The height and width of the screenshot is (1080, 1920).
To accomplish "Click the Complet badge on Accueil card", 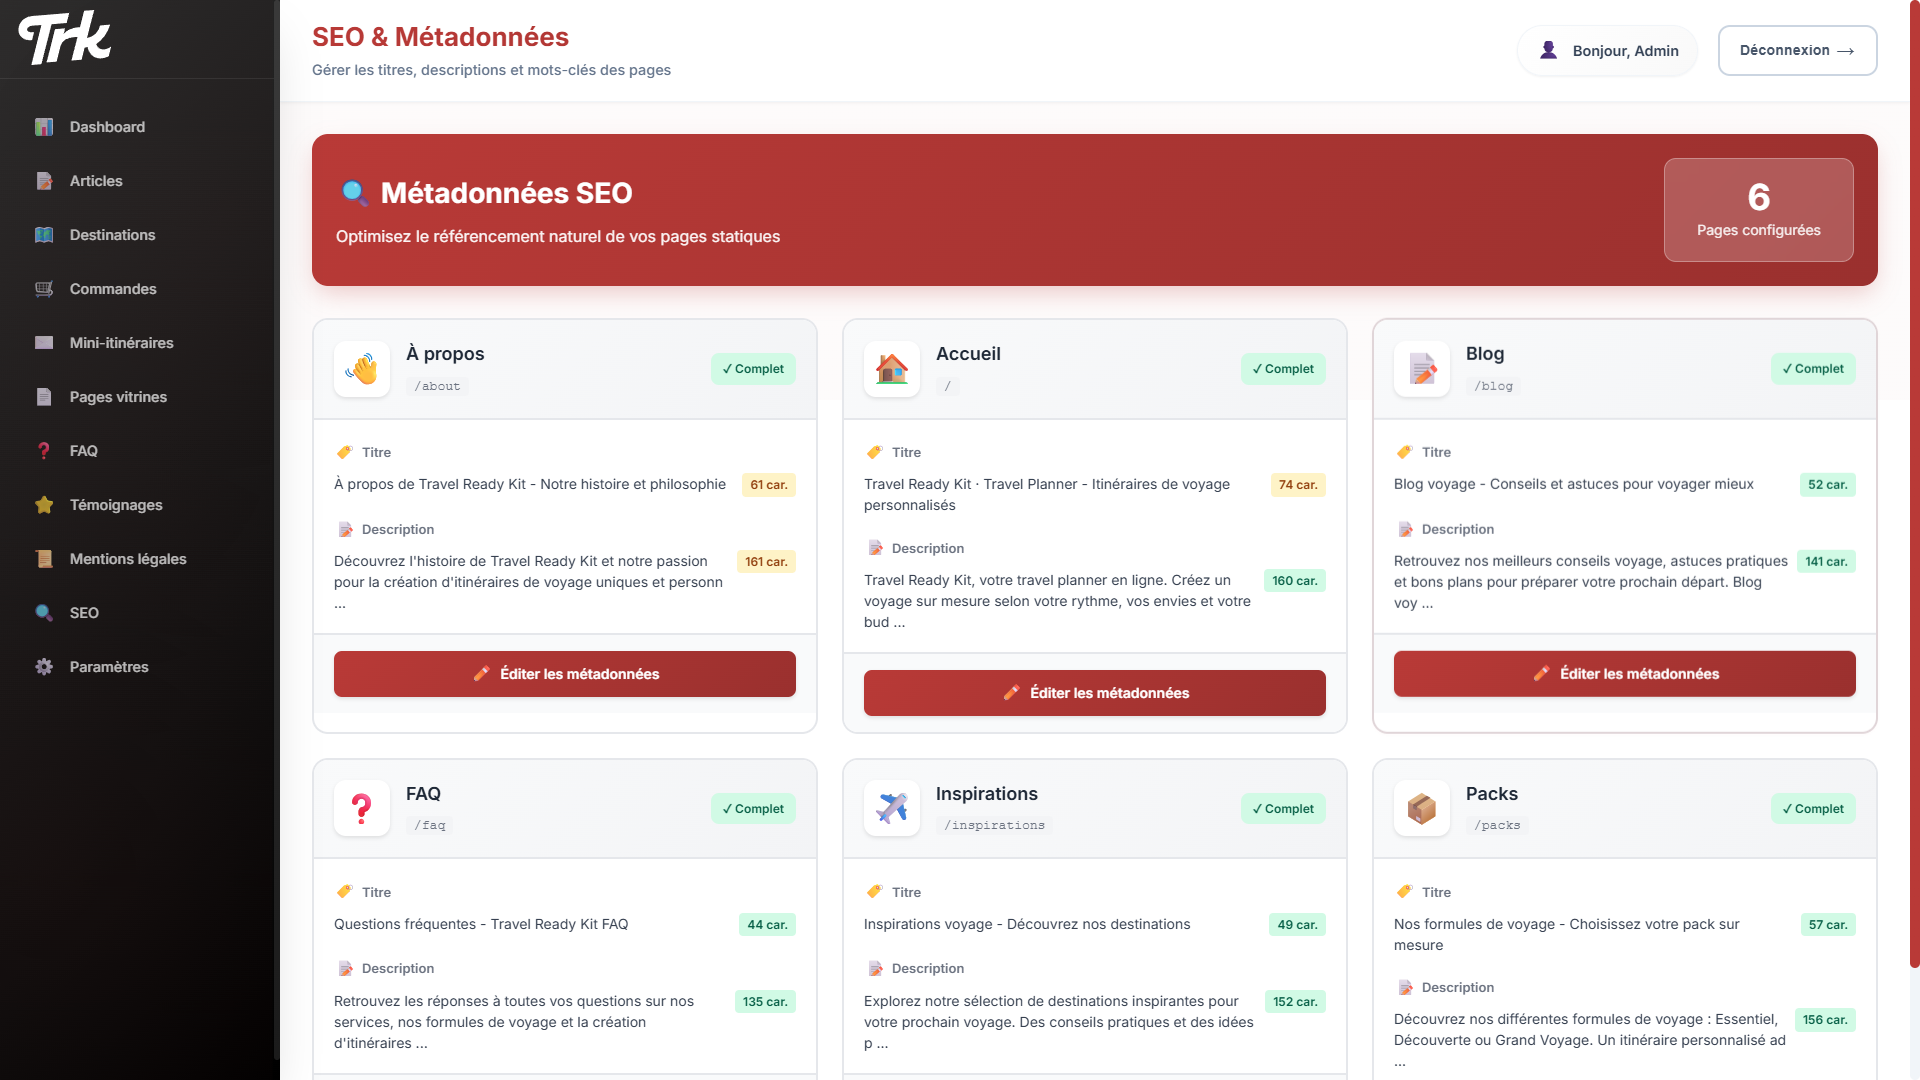I will pos(1283,369).
